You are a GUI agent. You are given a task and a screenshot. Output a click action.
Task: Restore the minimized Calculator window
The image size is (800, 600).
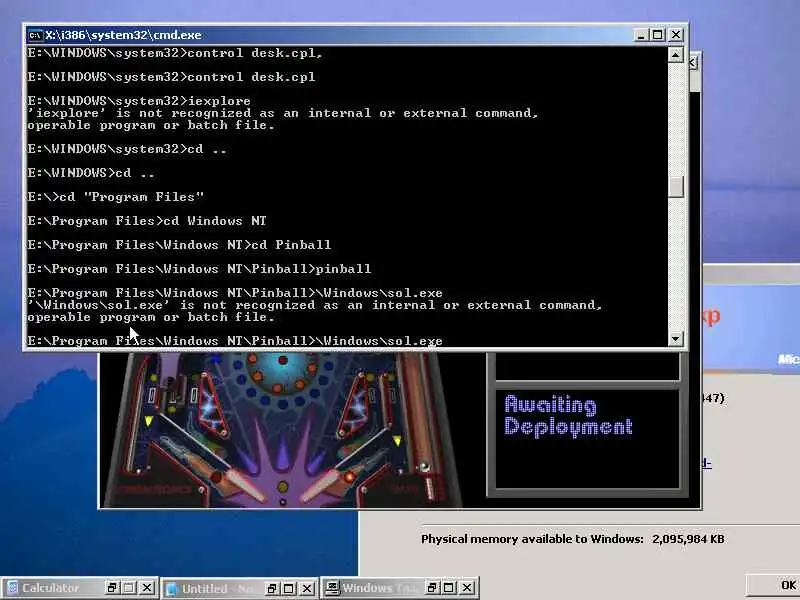click(x=112, y=588)
